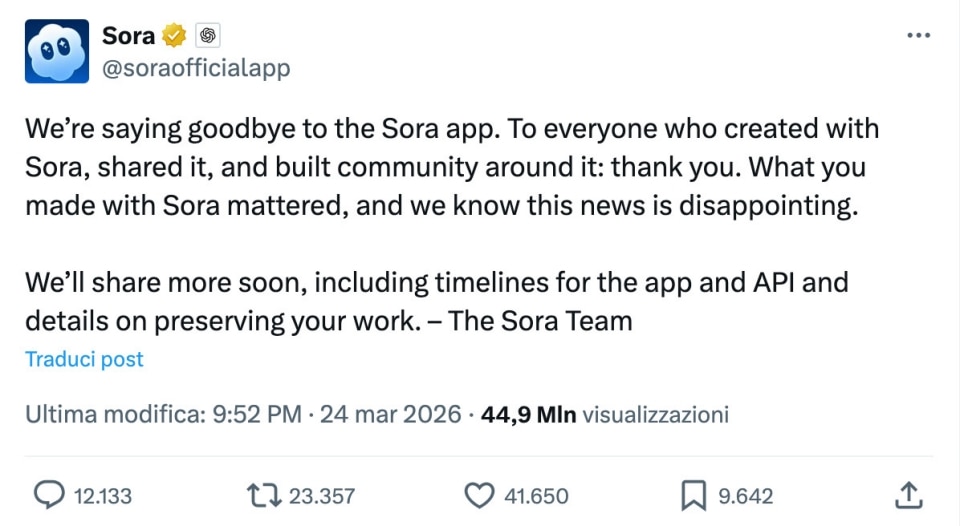
Task: Click the share upload arrow icon
Action: point(907,495)
